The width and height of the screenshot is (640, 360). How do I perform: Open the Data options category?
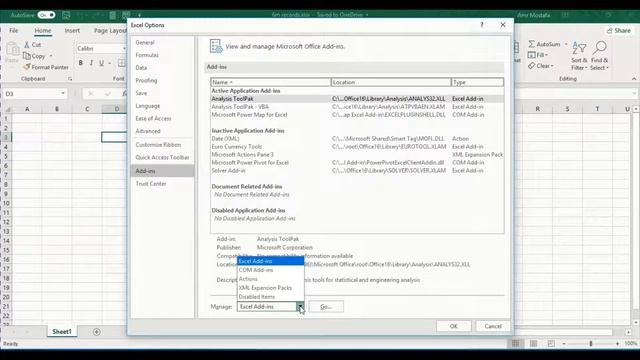(x=162, y=68)
